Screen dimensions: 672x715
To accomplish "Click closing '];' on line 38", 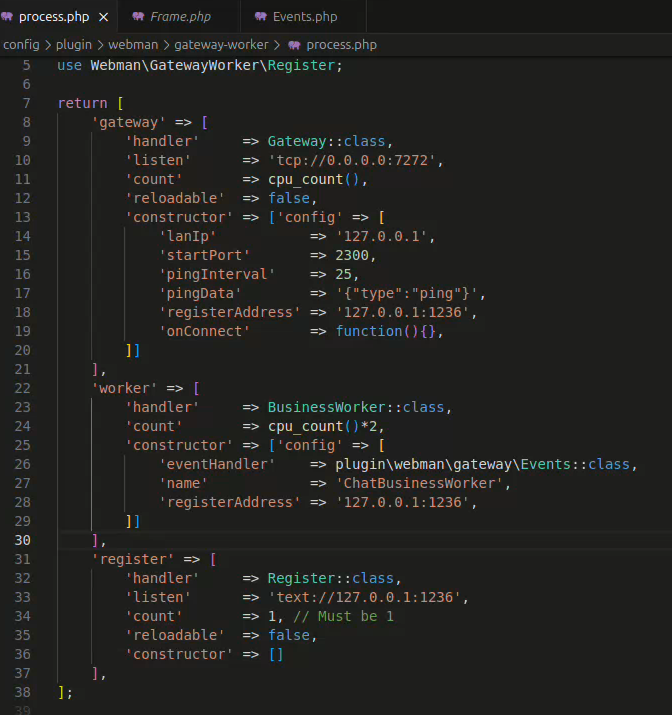I will (x=65, y=692).
